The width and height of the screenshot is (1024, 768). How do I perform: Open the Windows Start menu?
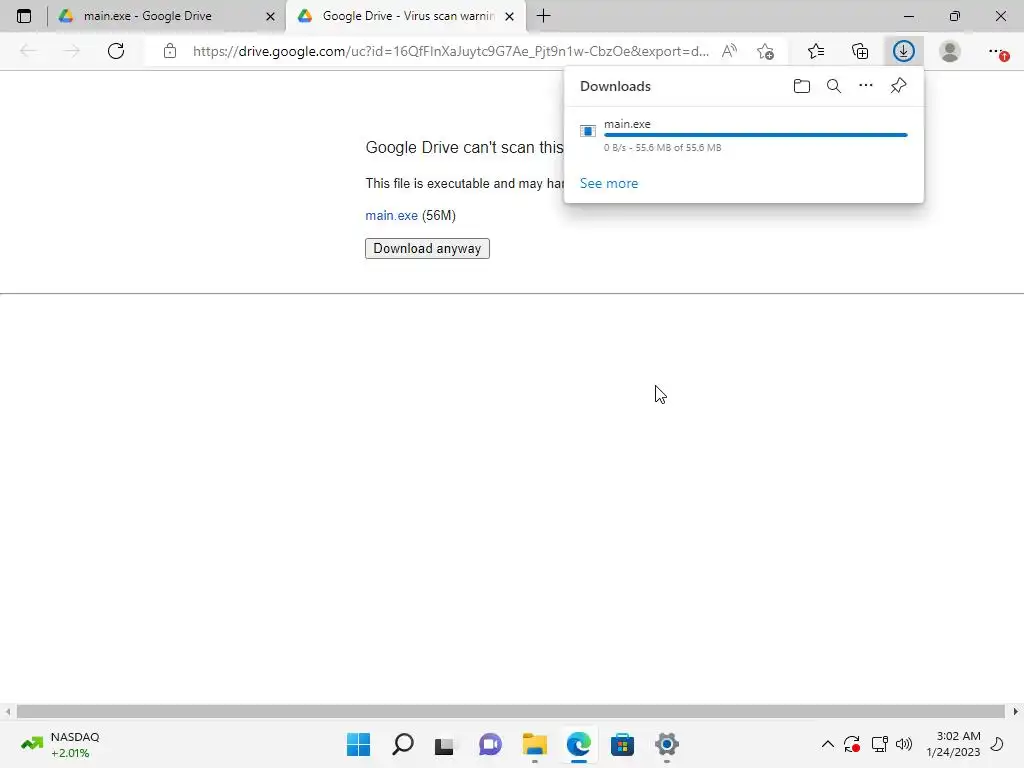[x=359, y=744]
